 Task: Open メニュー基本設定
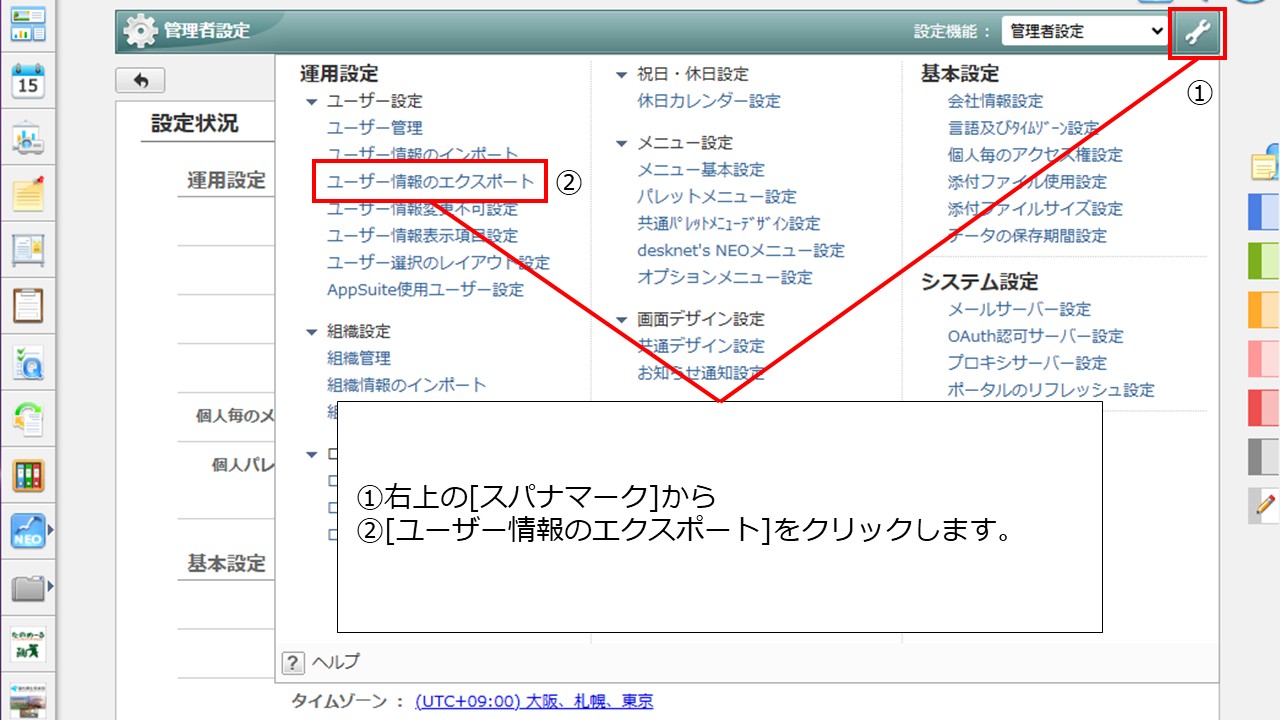701,170
